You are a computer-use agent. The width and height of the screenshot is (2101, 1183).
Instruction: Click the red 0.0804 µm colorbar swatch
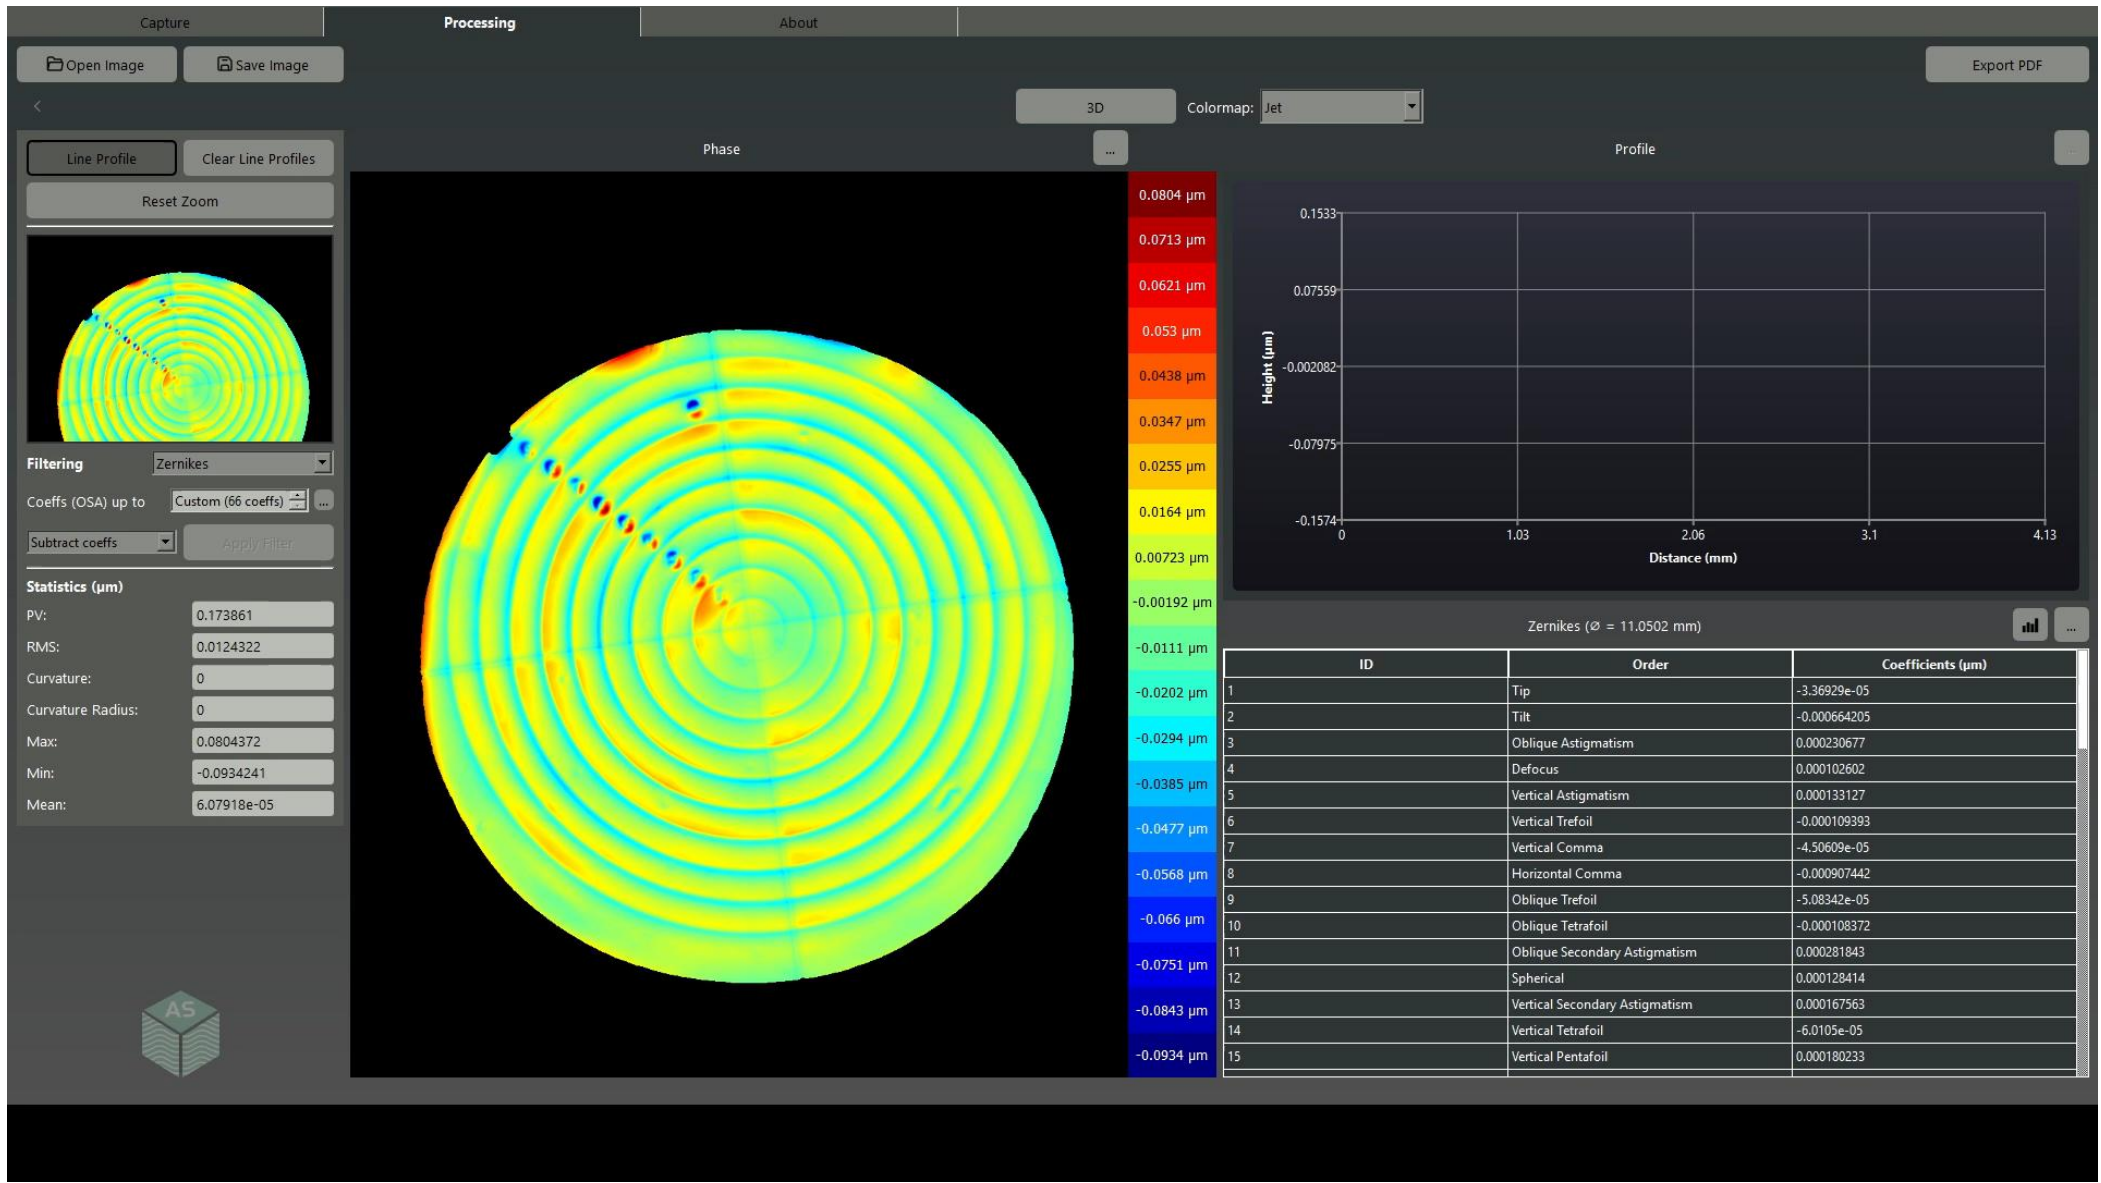1171,195
